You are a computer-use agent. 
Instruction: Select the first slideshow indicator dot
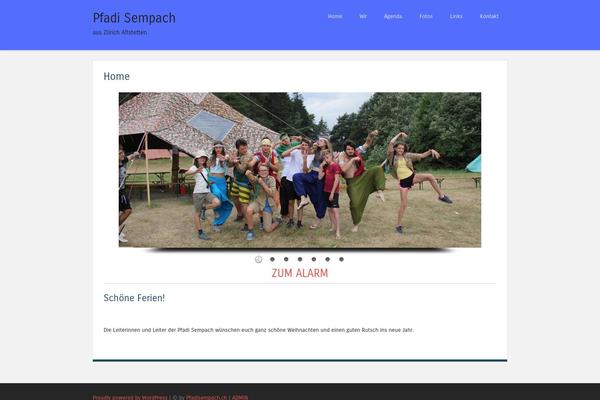pos(258,260)
